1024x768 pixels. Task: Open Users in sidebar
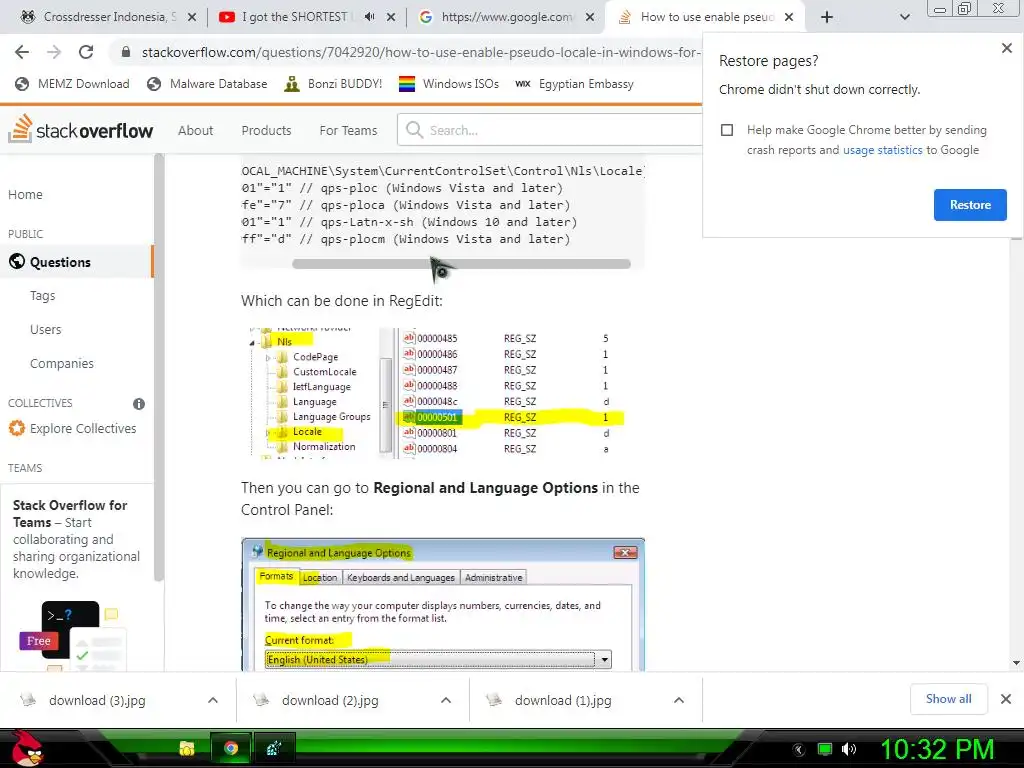46,330
